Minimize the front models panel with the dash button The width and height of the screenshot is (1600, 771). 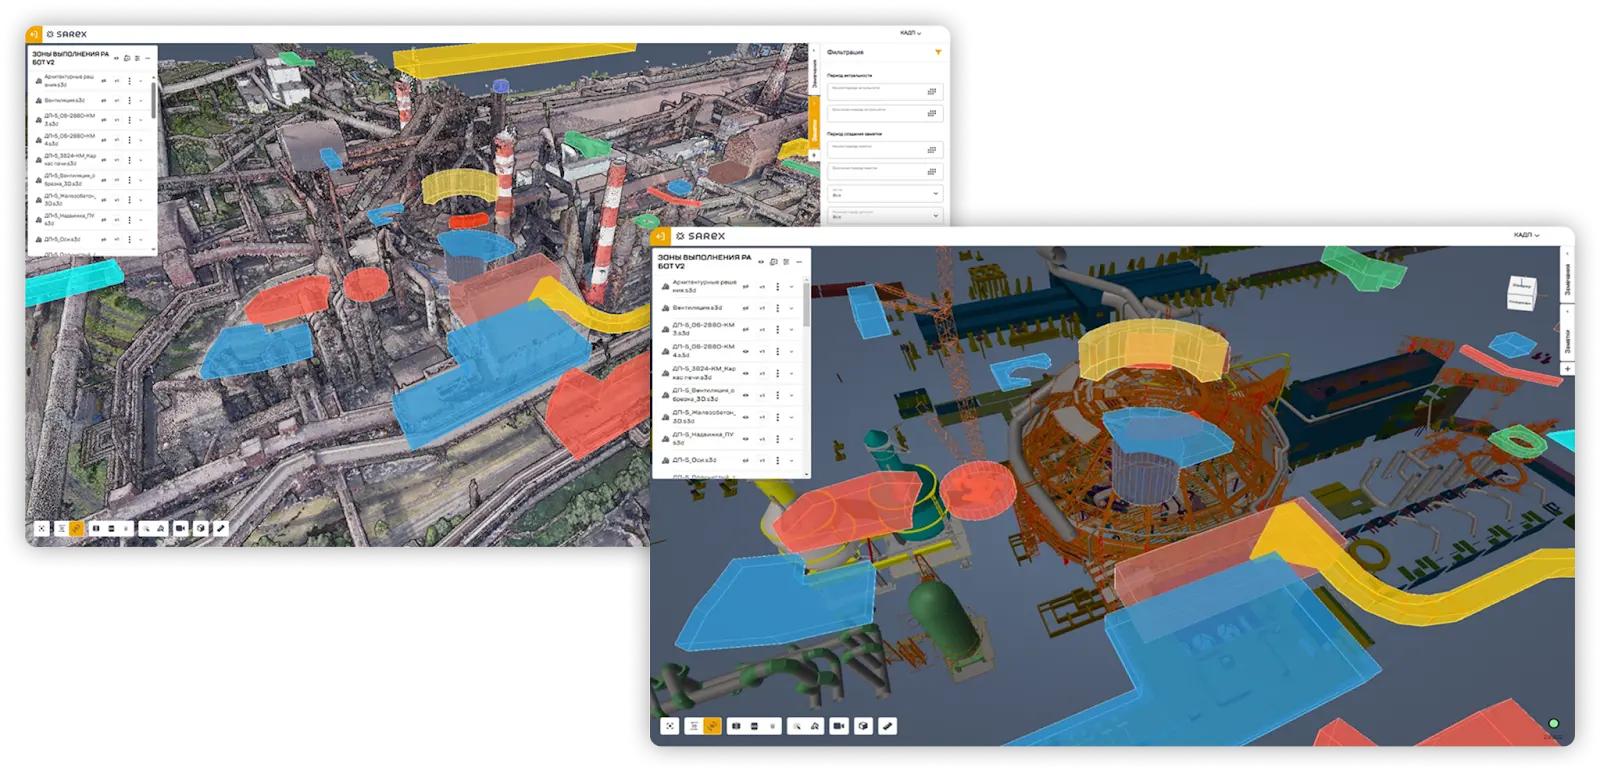point(799,262)
